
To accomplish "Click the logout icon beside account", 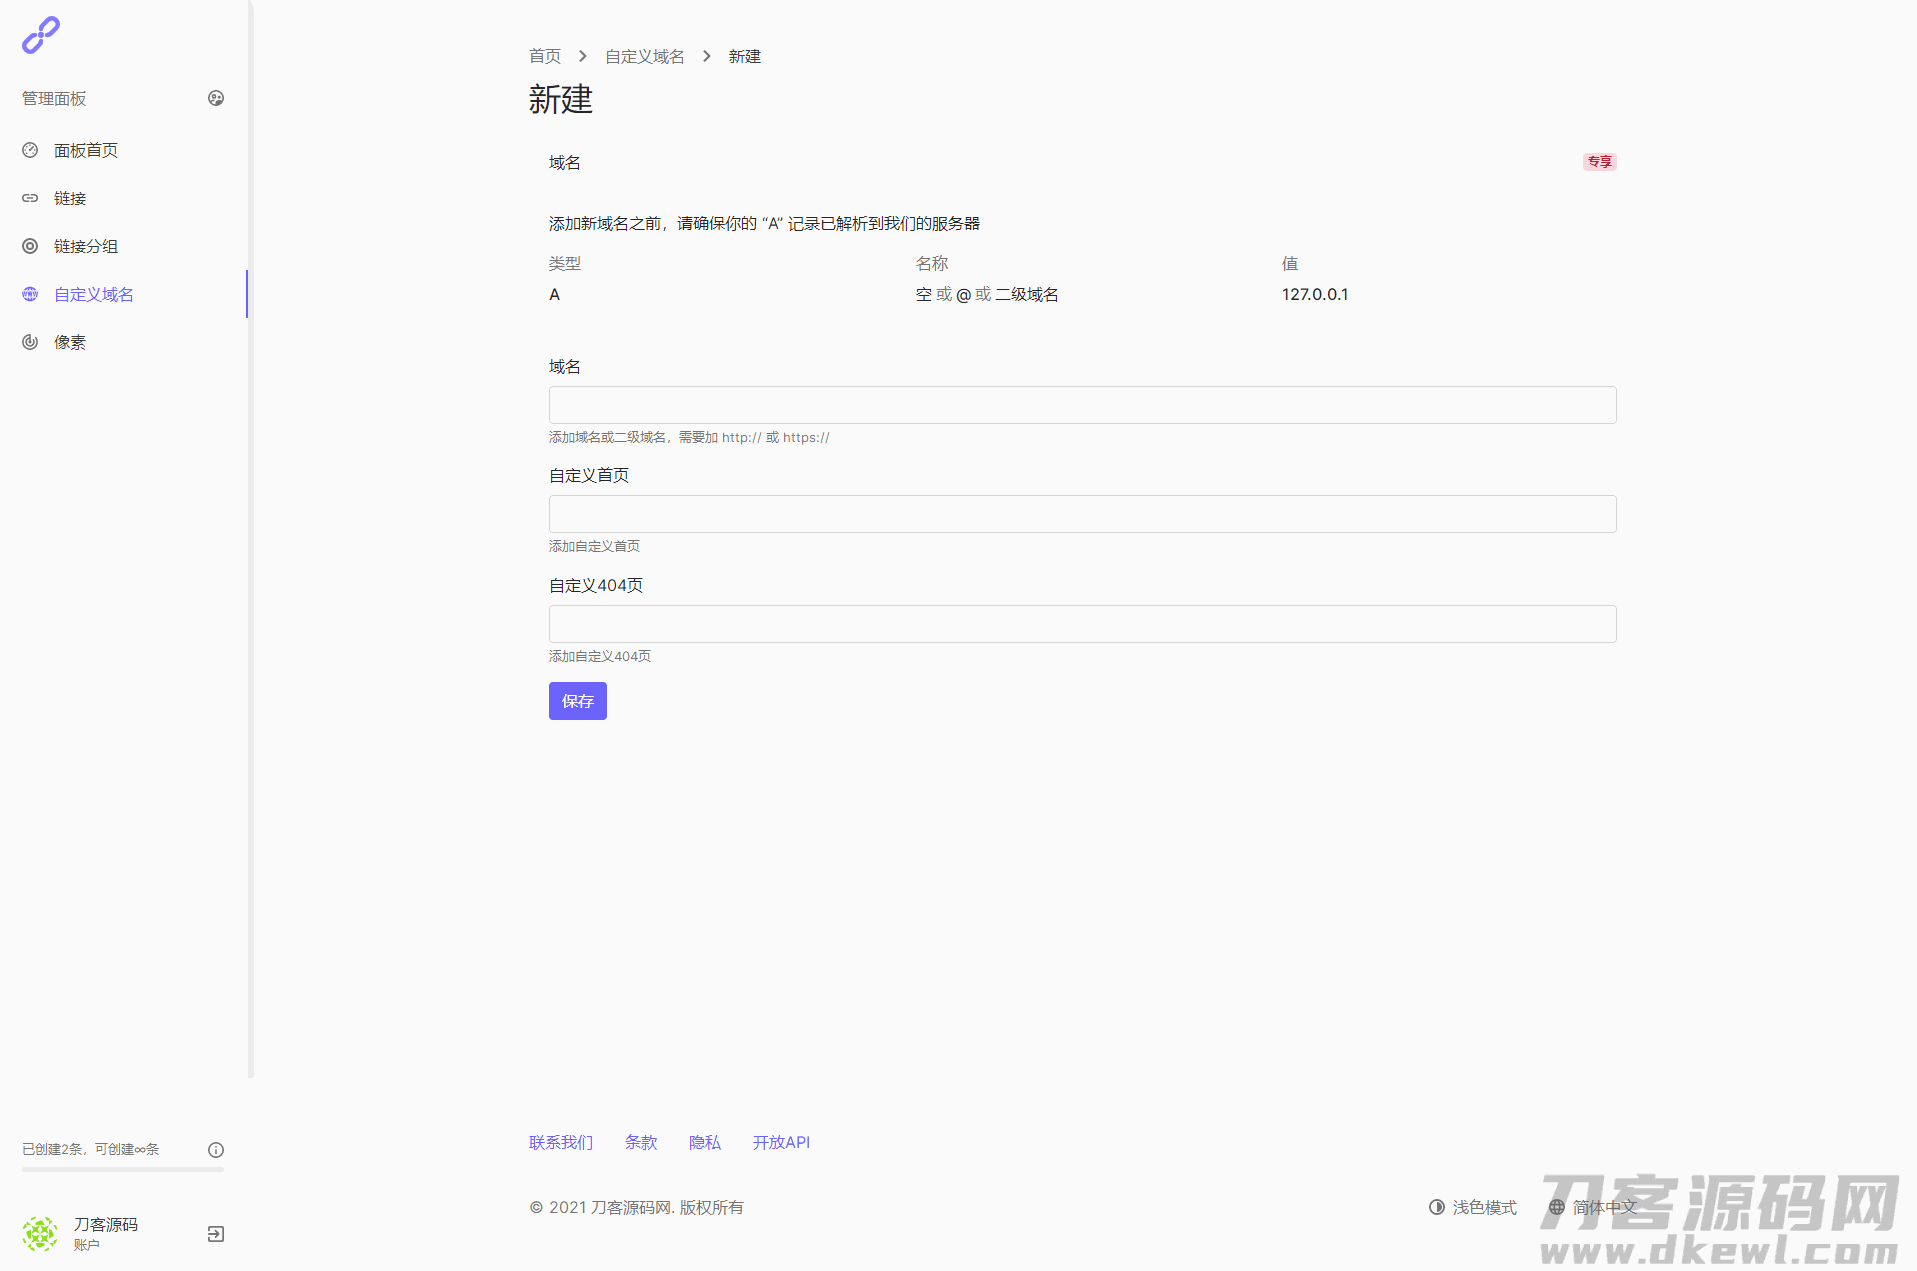I will tap(216, 1234).
